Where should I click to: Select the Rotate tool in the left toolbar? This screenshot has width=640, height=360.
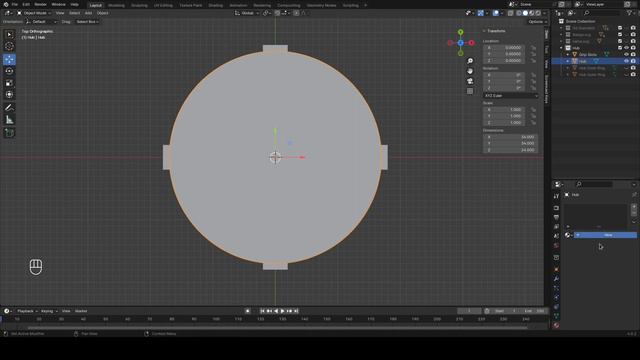coord(9,71)
